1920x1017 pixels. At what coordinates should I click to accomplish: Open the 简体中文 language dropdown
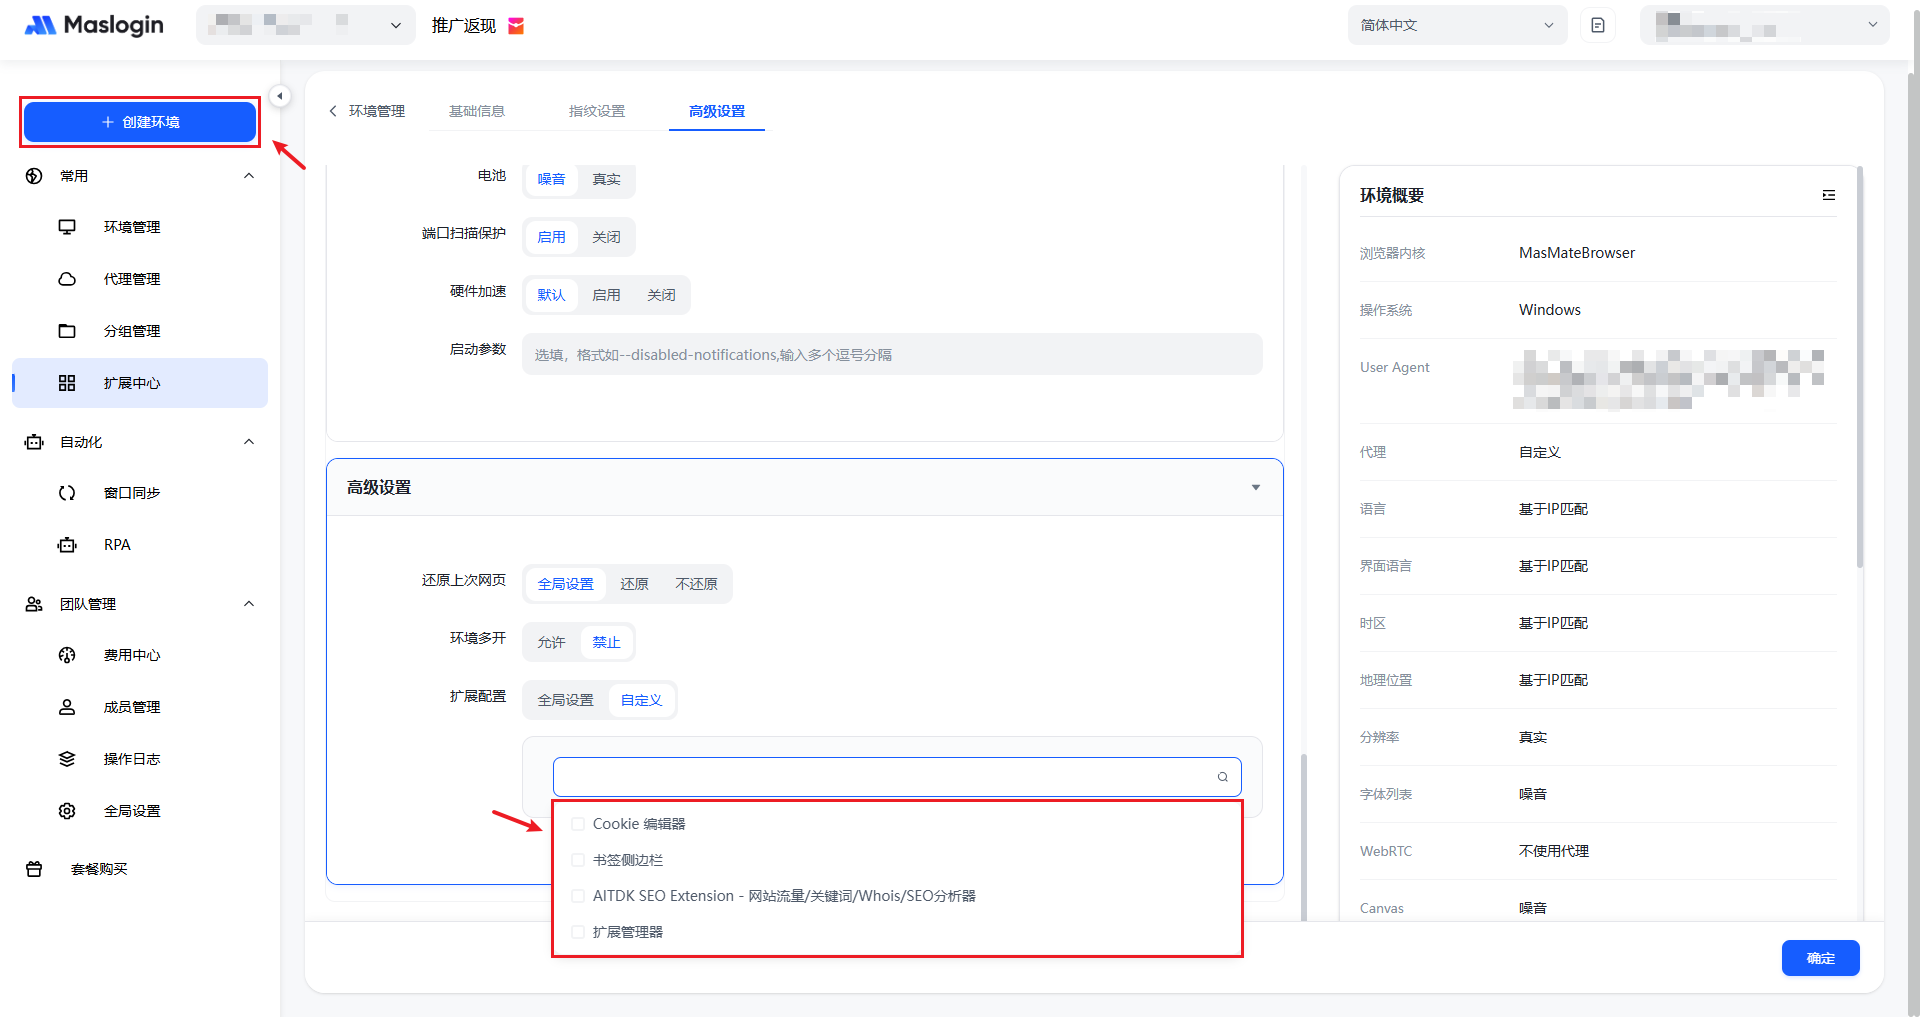point(1456,25)
